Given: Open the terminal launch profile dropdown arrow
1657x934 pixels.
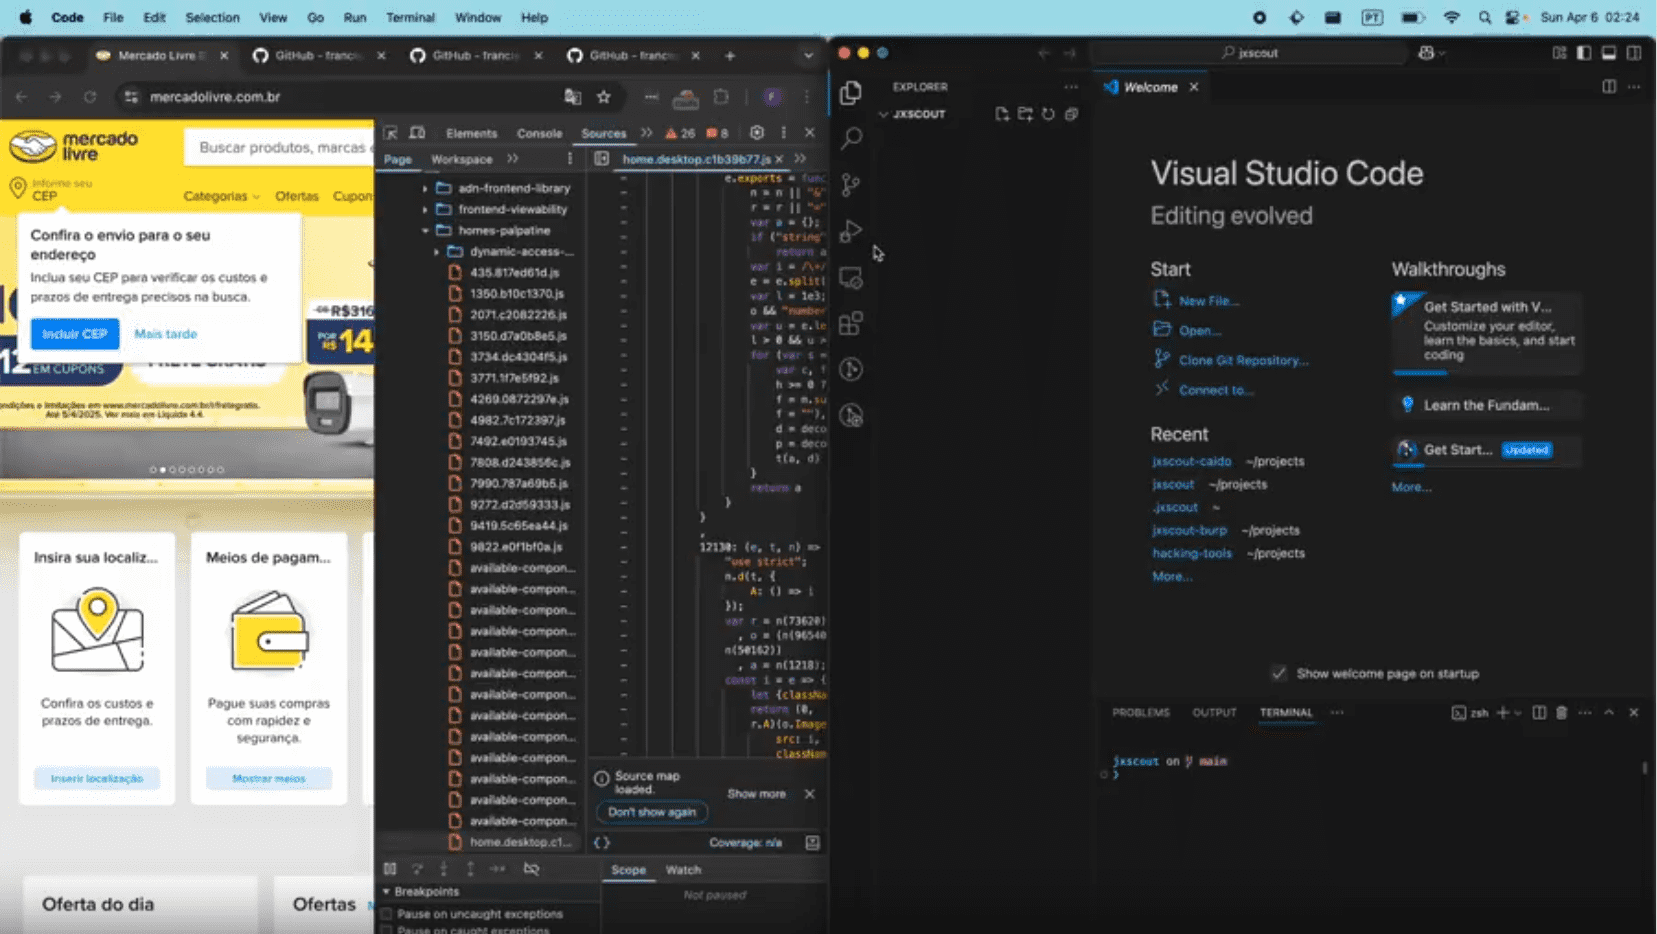Looking at the screenshot, I should [x=1518, y=713].
